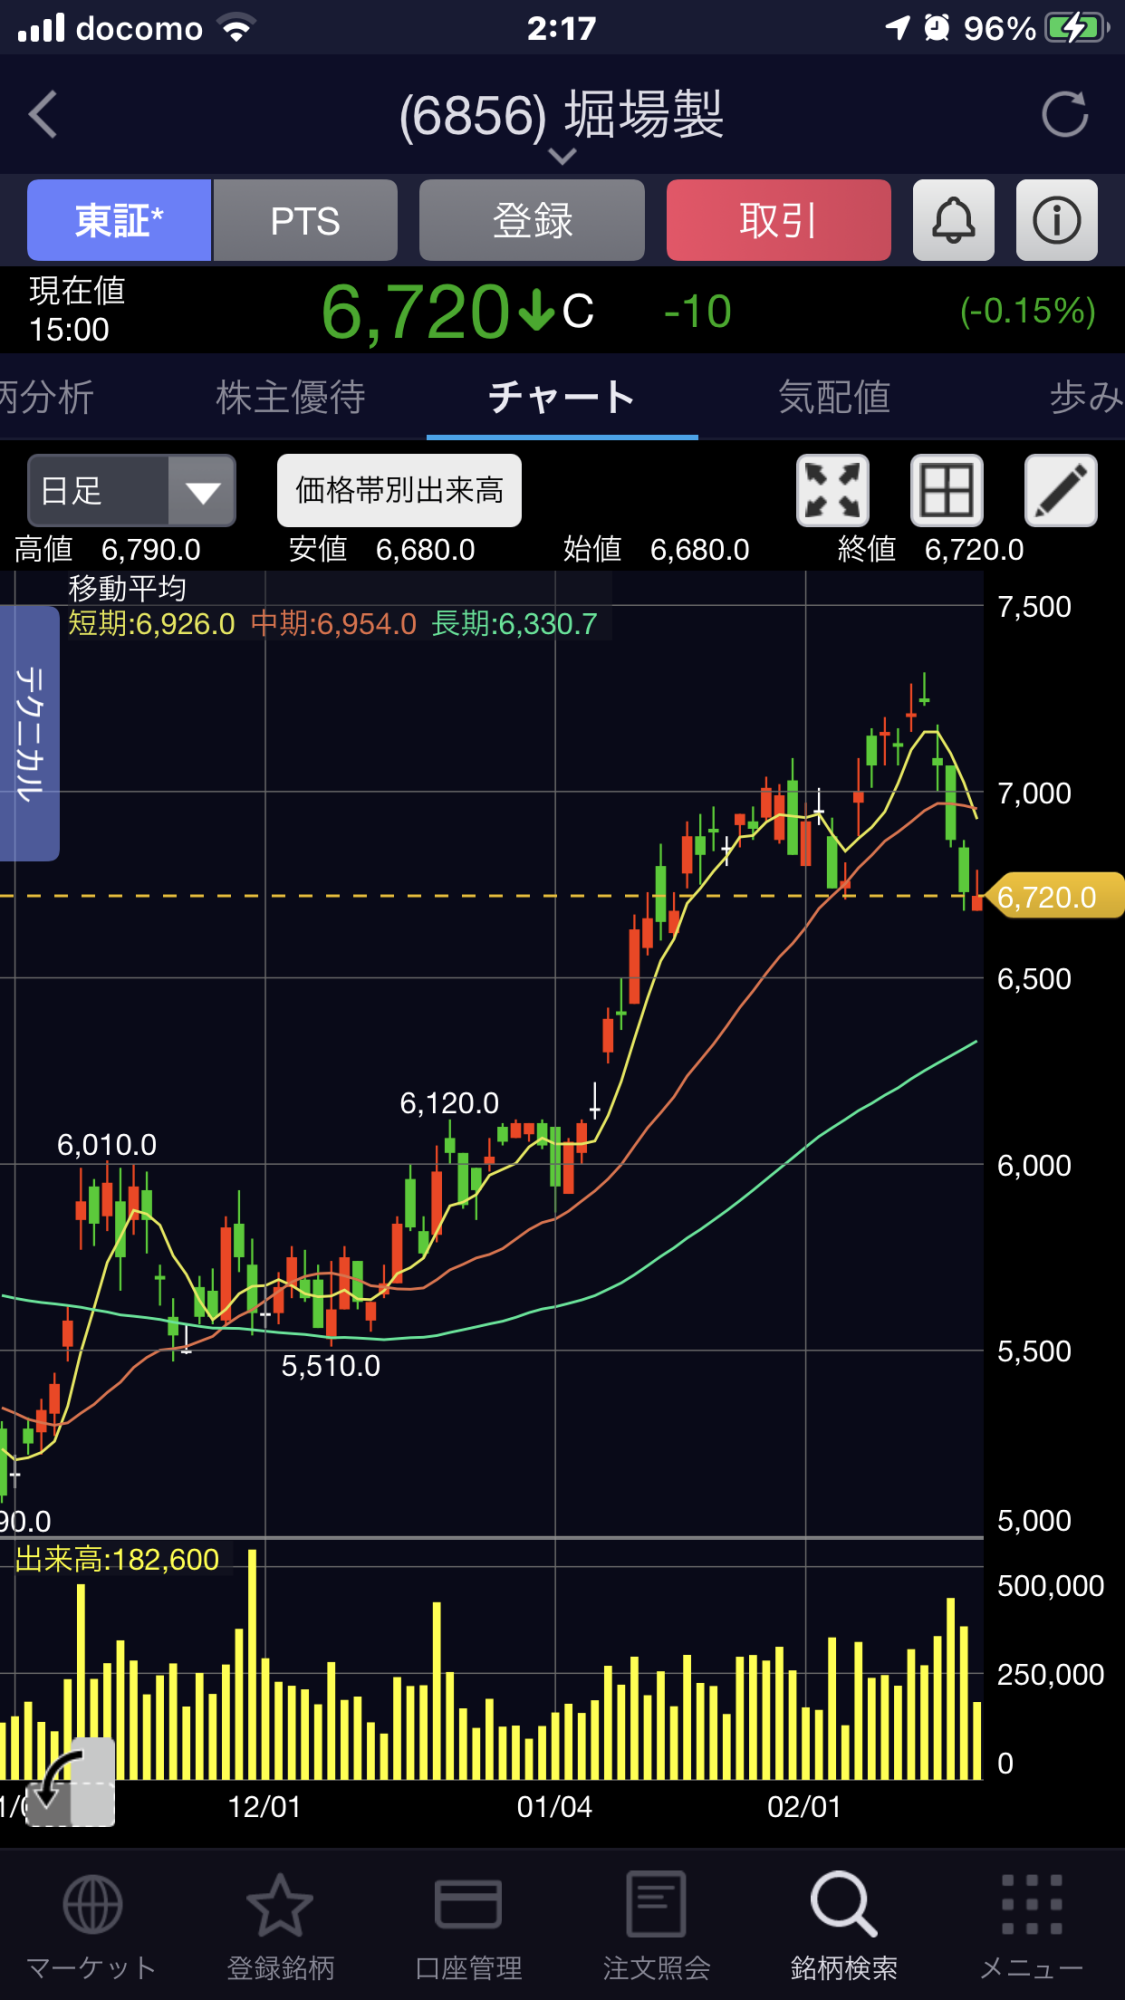1125x2000 pixels.
Task: Toggle 価格帯別出来高 volume-by-price display
Action: [399, 490]
